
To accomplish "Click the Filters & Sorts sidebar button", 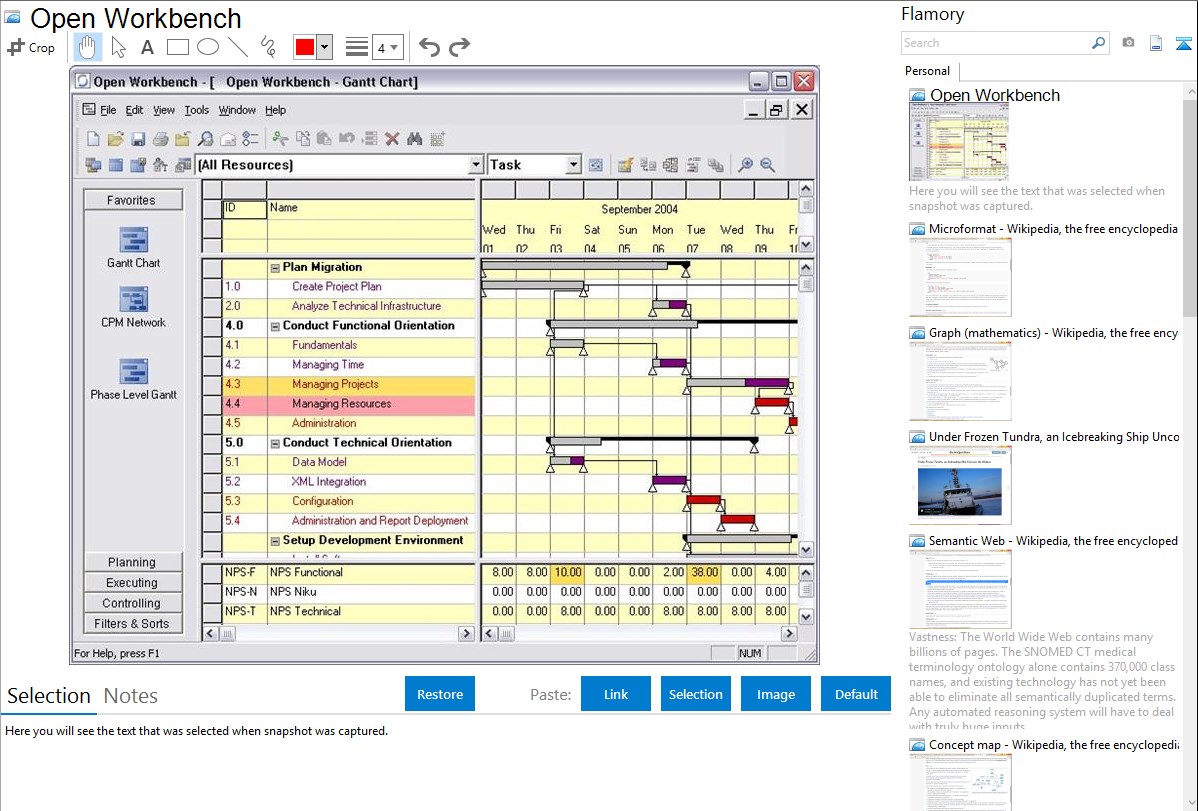I will tap(133, 624).
